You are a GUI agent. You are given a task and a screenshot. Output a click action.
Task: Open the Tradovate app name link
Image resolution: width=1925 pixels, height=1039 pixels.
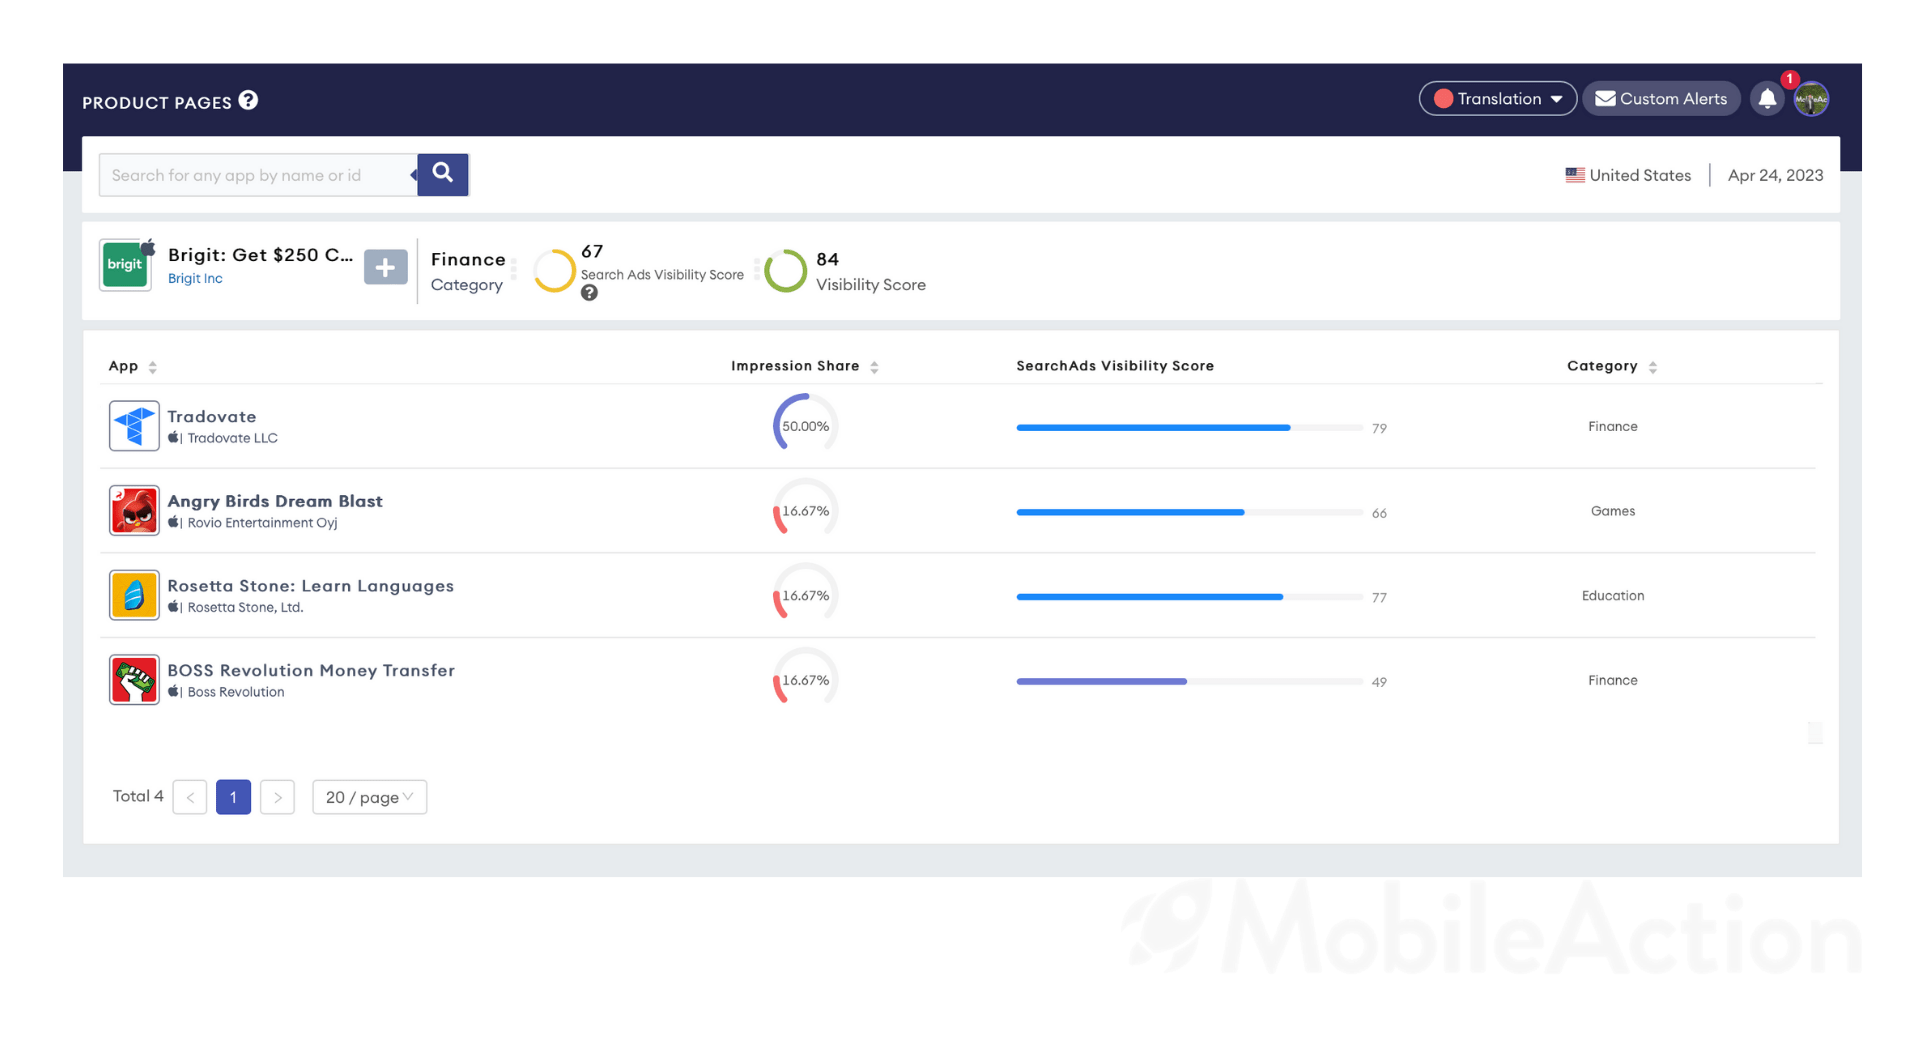pos(212,416)
